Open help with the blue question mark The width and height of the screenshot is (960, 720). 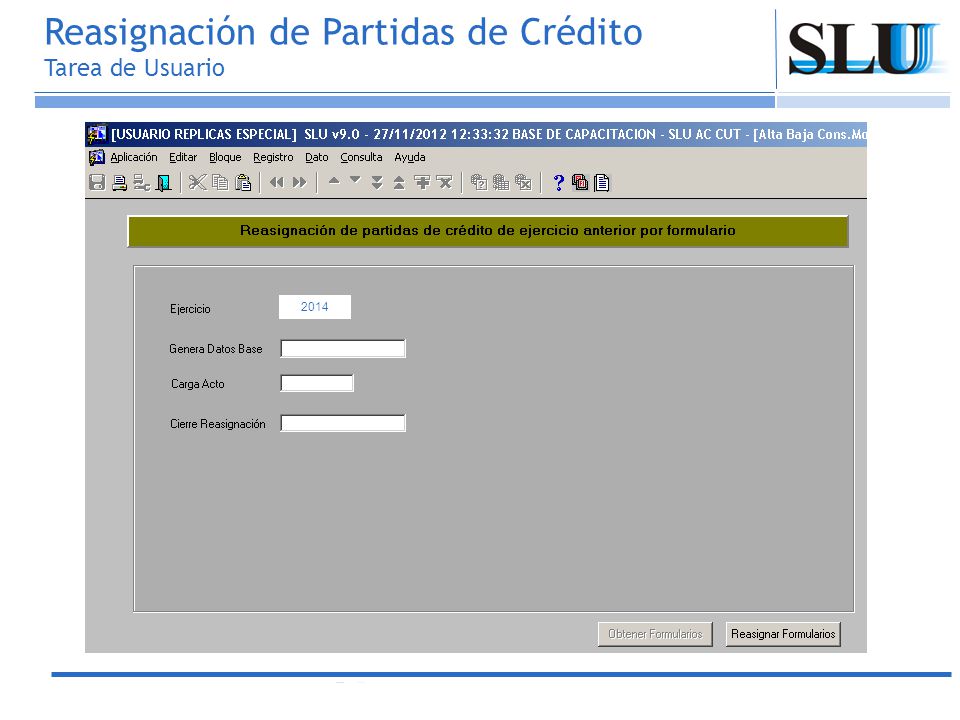558,182
